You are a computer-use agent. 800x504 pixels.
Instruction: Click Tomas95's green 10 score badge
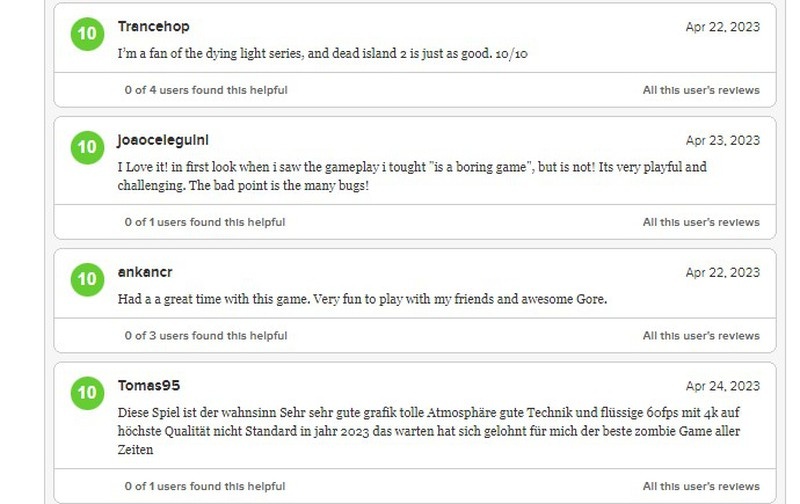pyautogui.click(x=87, y=393)
